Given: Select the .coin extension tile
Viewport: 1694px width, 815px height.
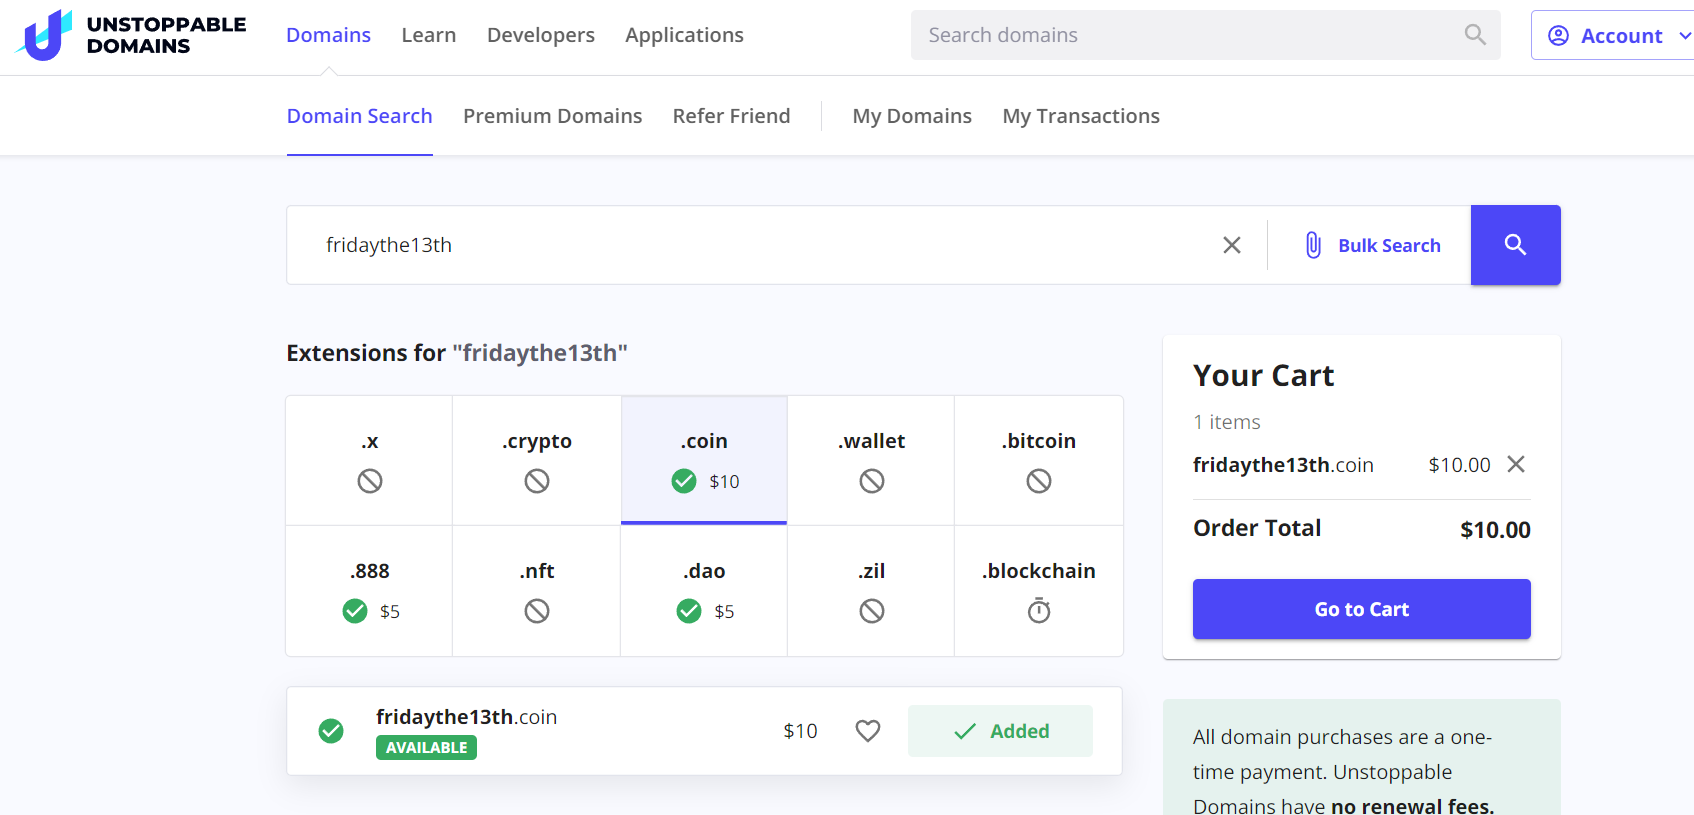Looking at the screenshot, I should 704,461.
